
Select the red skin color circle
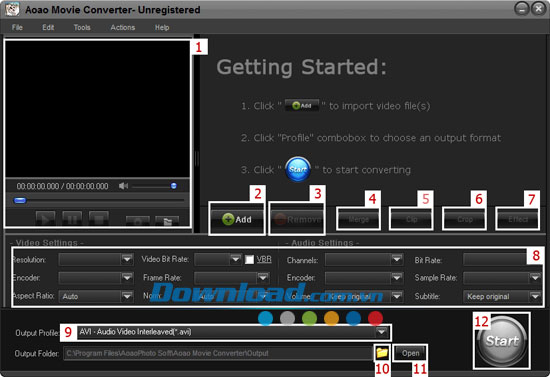pyautogui.click(x=375, y=318)
